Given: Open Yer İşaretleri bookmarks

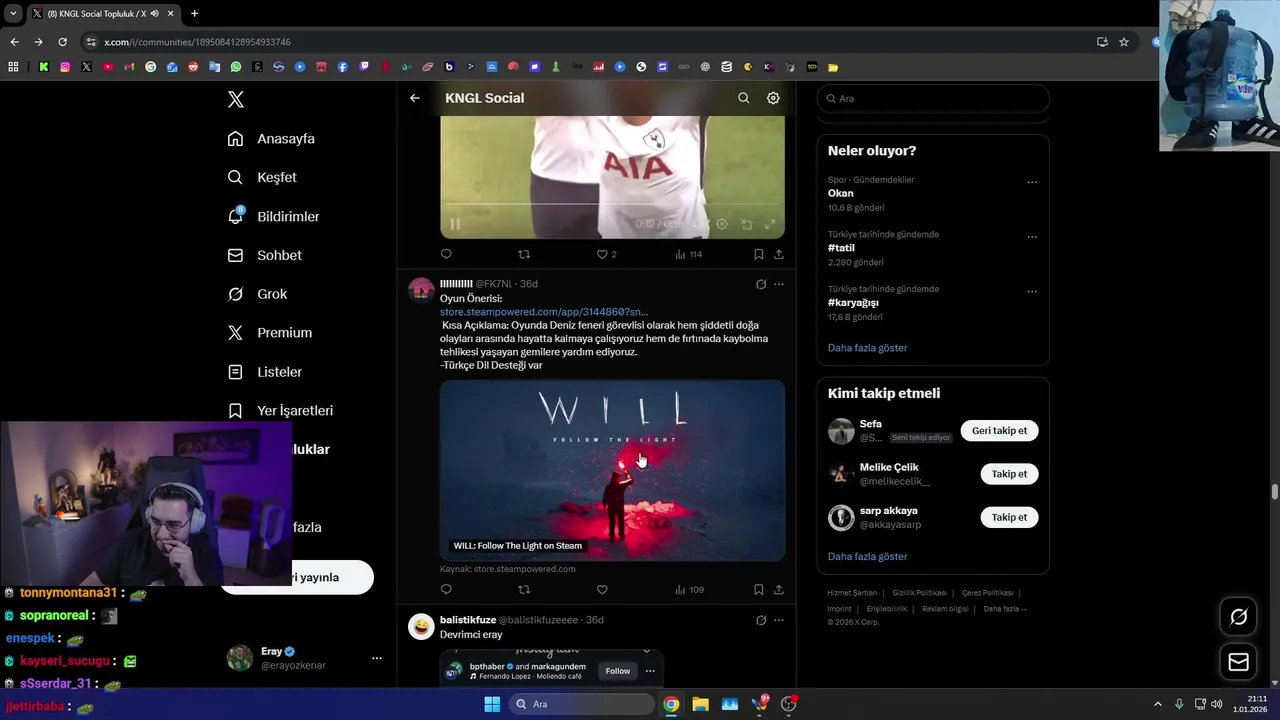Looking at the screenshot, I should (280, 411).
